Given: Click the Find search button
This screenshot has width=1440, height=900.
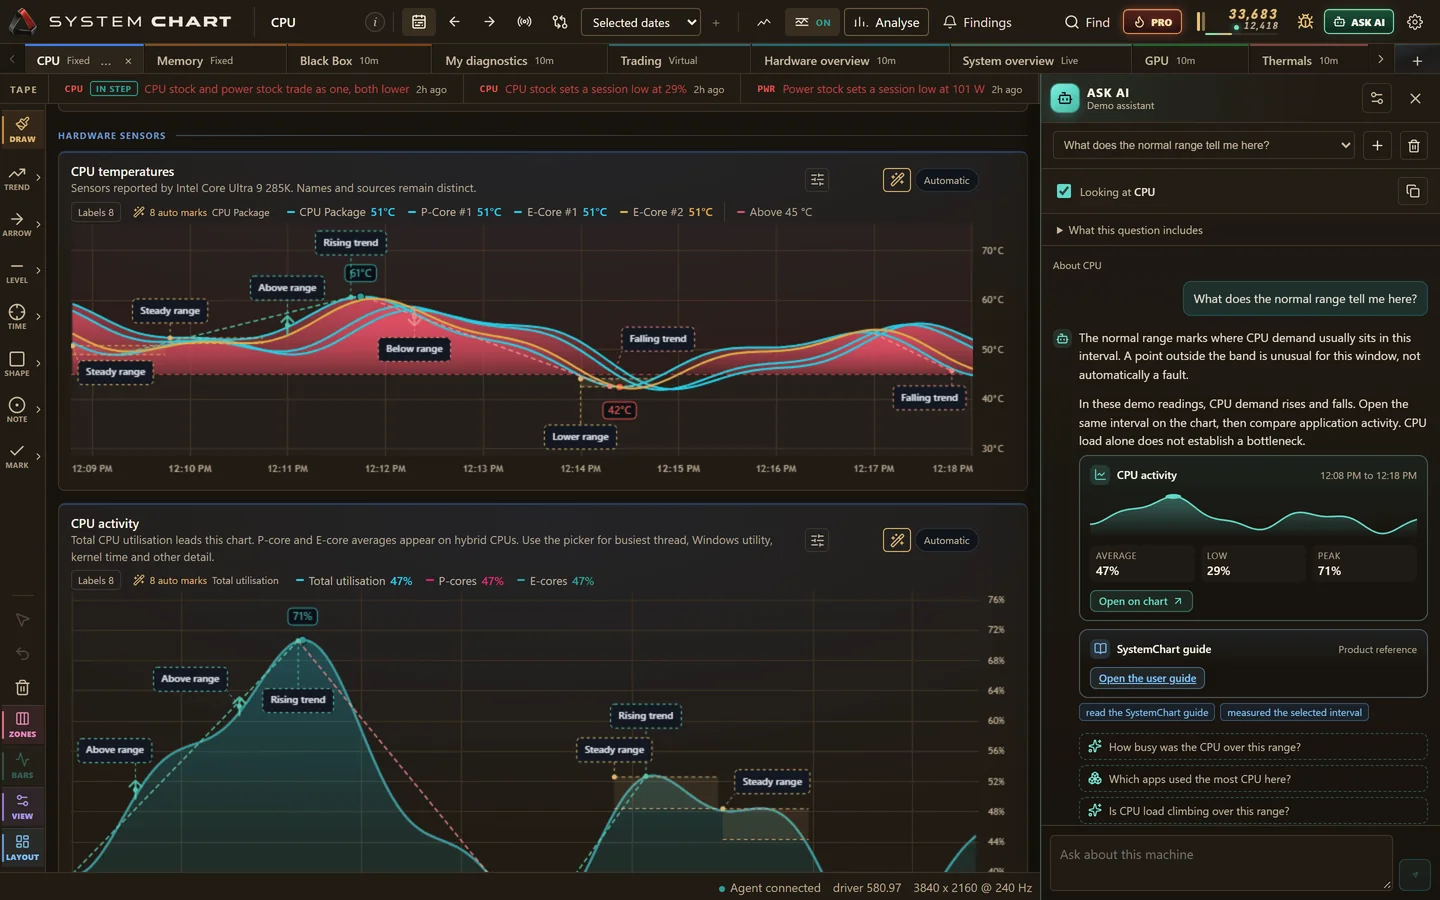Looking at the screenshot, I should pos(1087,22).
